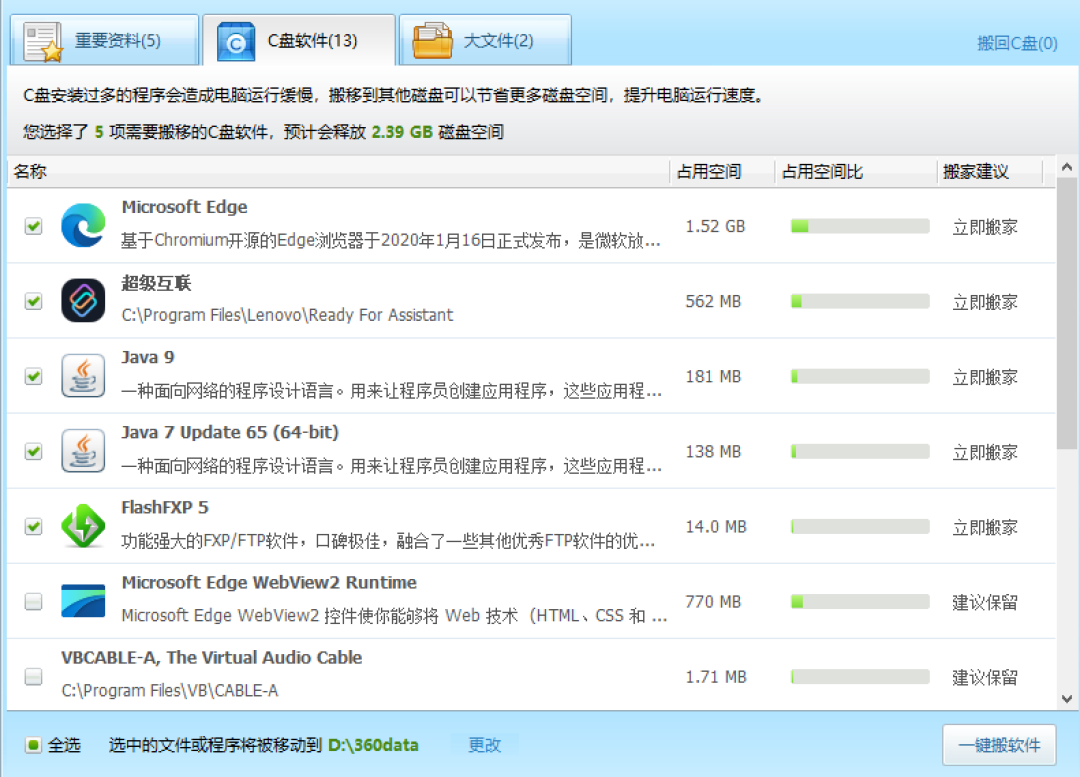This screenshot has height=777, width=1080.
Task: Select the Java 9 title text
Action: 148,357
